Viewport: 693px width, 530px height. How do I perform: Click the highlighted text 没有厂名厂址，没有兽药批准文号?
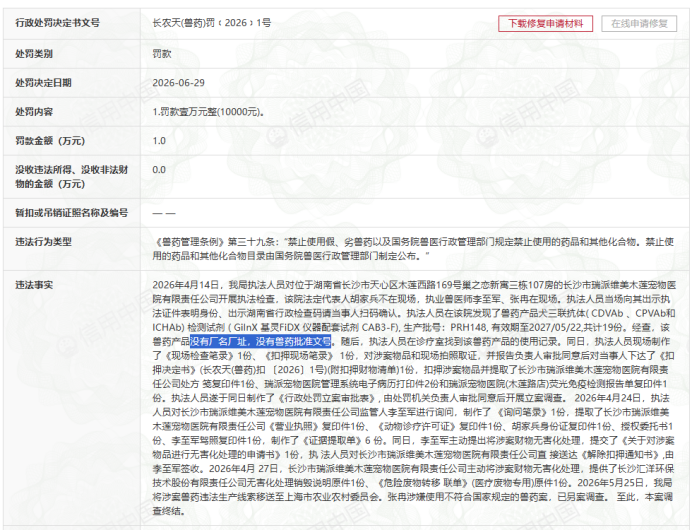pyautogui.click(x=260, y=341)
